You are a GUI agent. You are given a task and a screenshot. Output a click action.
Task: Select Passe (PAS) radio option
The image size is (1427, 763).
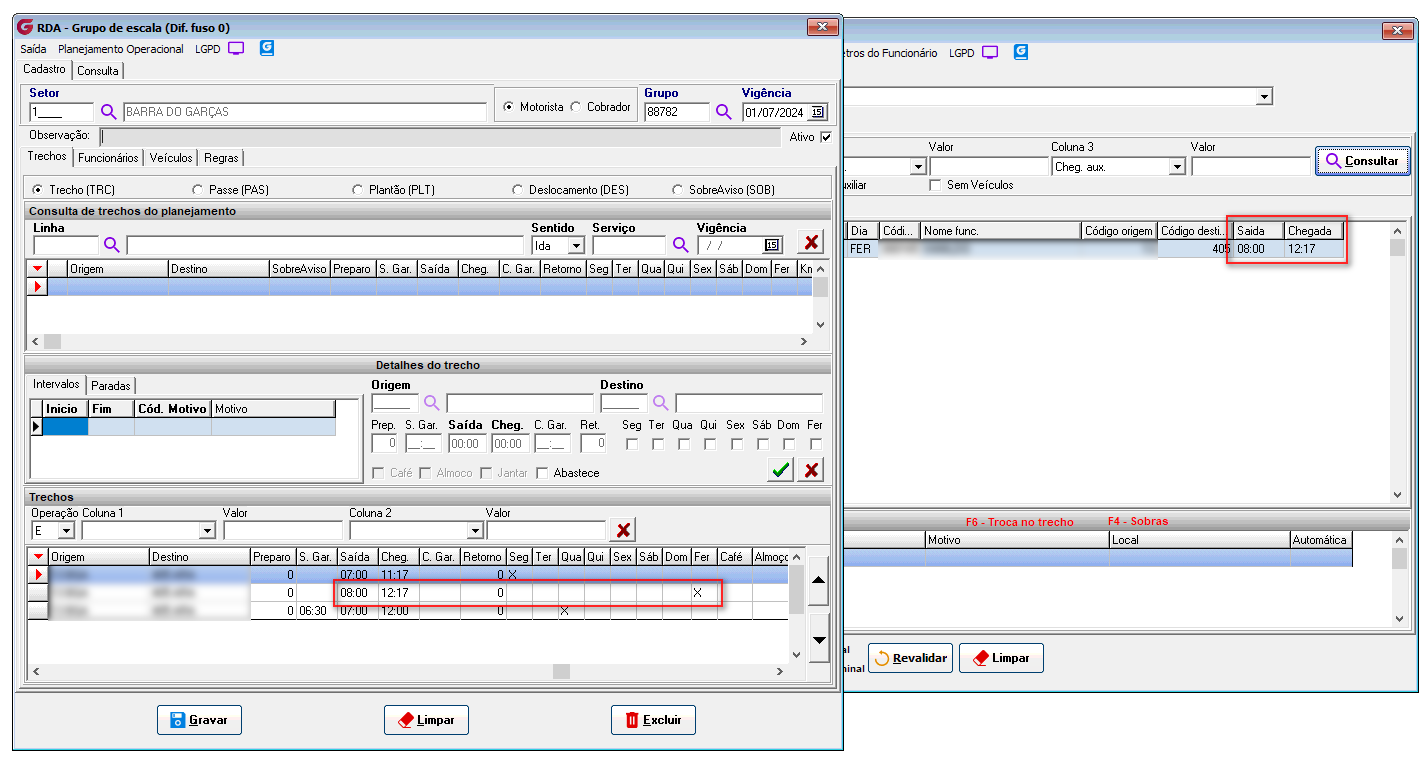(199, 189)
